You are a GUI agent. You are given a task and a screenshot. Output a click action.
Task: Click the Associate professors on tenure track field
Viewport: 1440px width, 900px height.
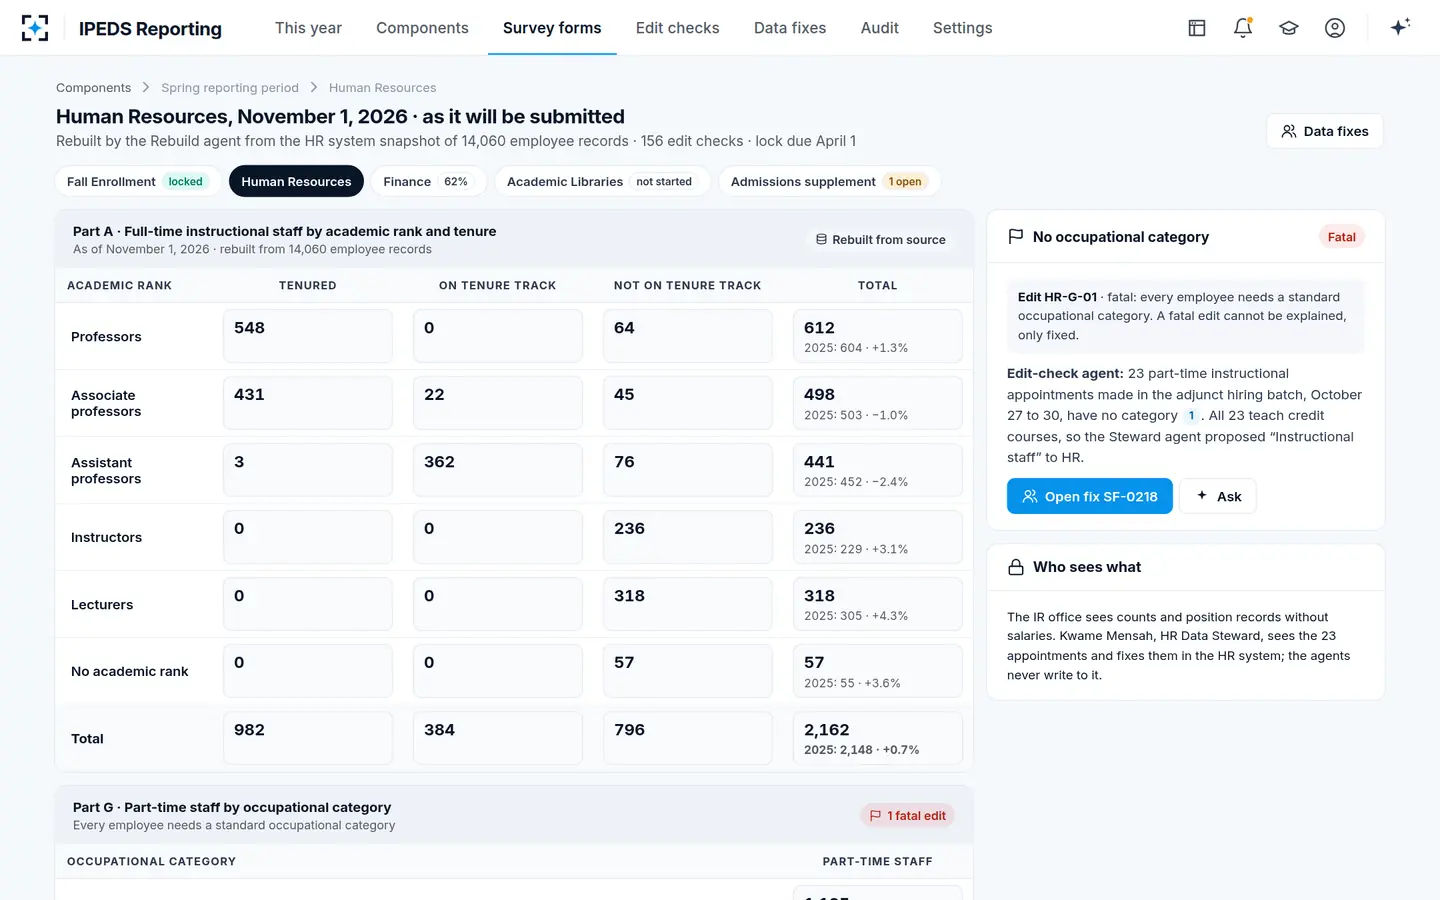(x=498, y=403)
